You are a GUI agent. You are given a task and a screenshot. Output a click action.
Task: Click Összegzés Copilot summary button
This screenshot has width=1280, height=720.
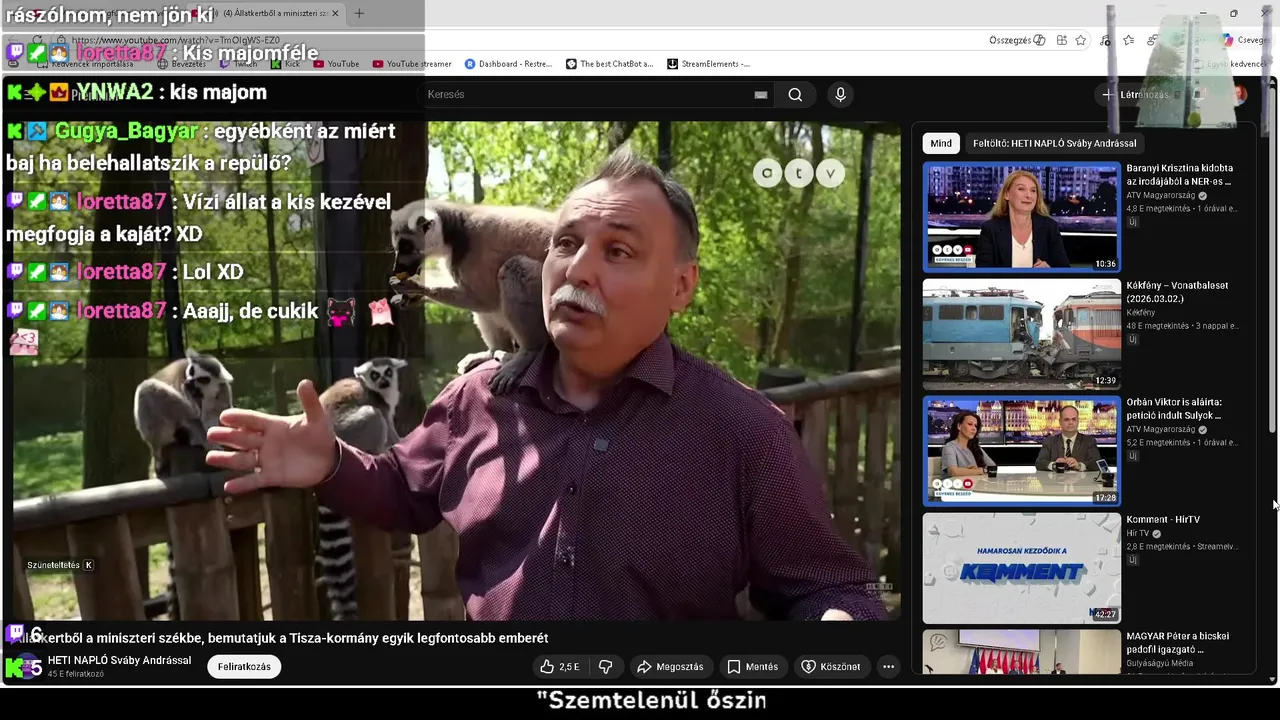[x=1017, y=40]
